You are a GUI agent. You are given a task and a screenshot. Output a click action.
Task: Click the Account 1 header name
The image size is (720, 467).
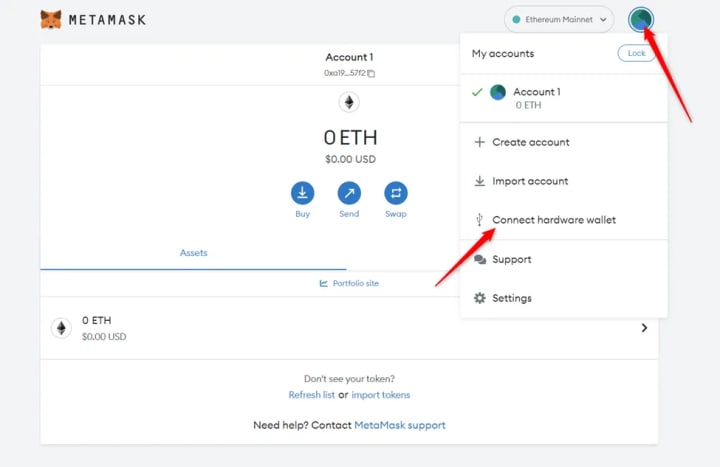tap(349, 57)
